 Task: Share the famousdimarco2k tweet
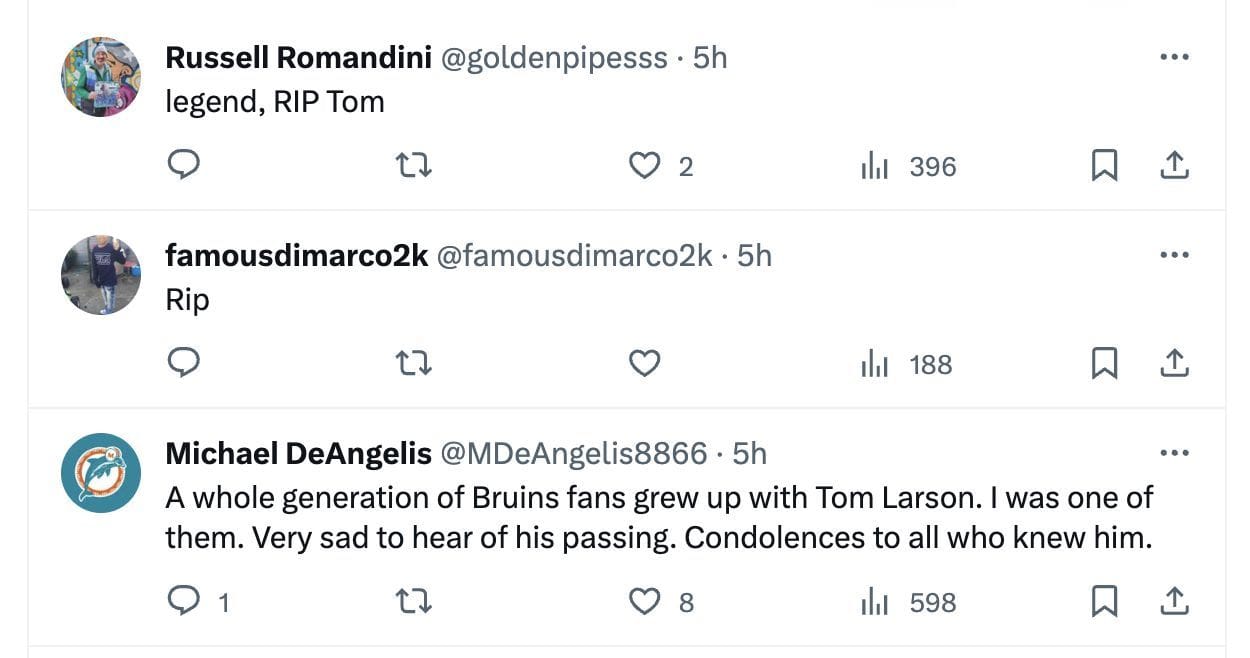point(1174,363)
